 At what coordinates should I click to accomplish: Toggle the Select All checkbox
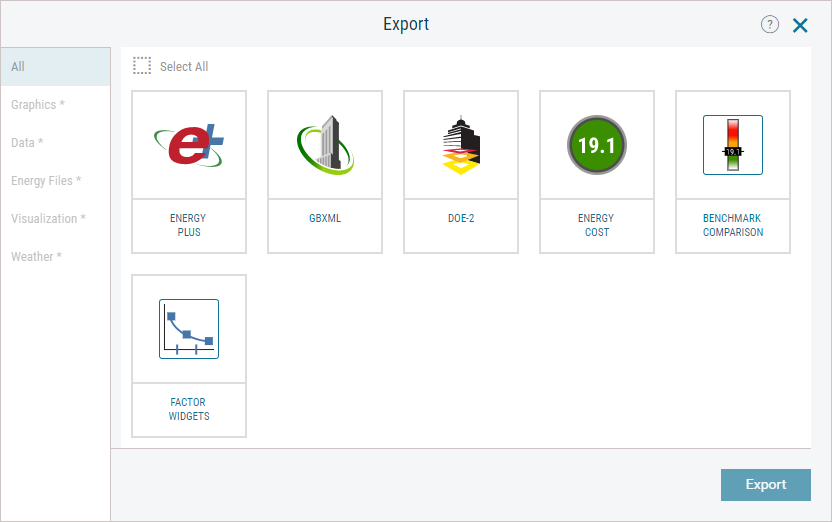pos(142,66)
